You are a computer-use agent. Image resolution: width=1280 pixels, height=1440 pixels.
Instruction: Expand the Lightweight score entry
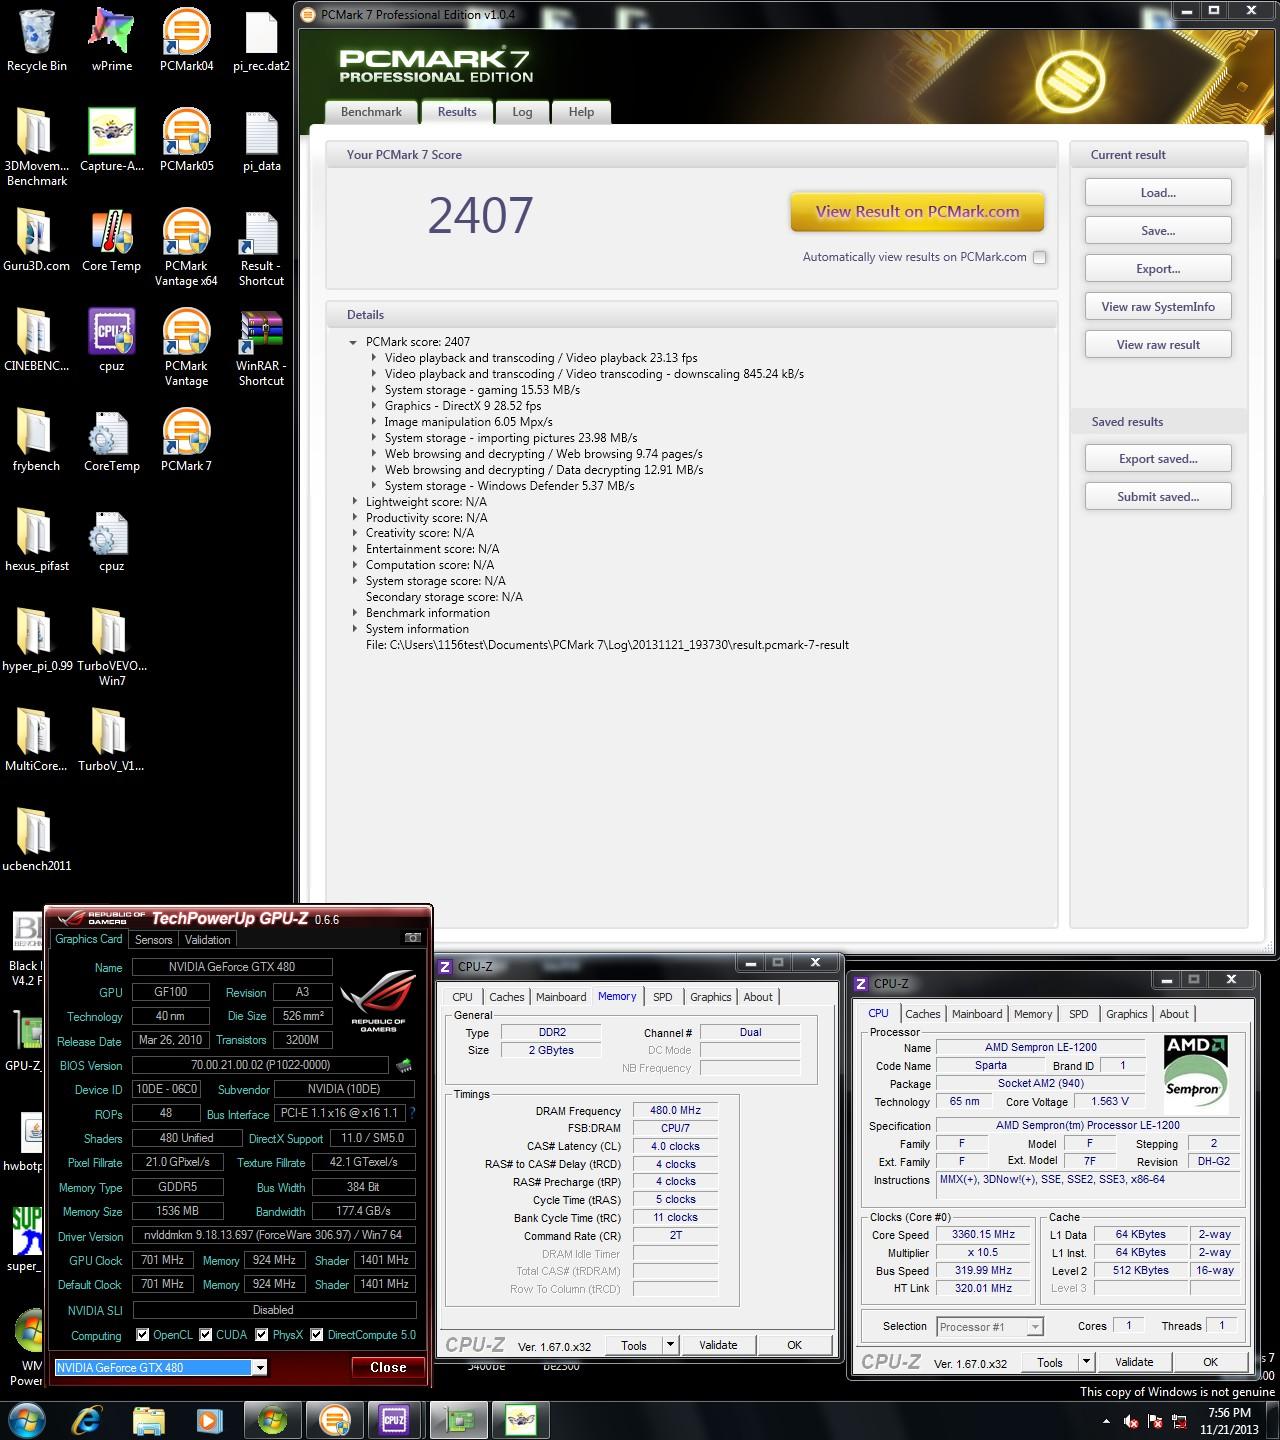[x=354, y=502]
